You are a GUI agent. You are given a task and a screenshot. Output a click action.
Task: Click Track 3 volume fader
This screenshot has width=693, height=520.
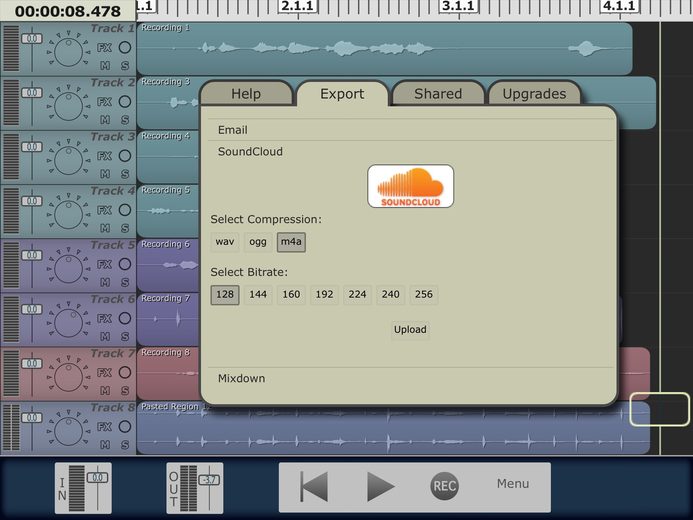pyautogui.click(x=32, y=147)
